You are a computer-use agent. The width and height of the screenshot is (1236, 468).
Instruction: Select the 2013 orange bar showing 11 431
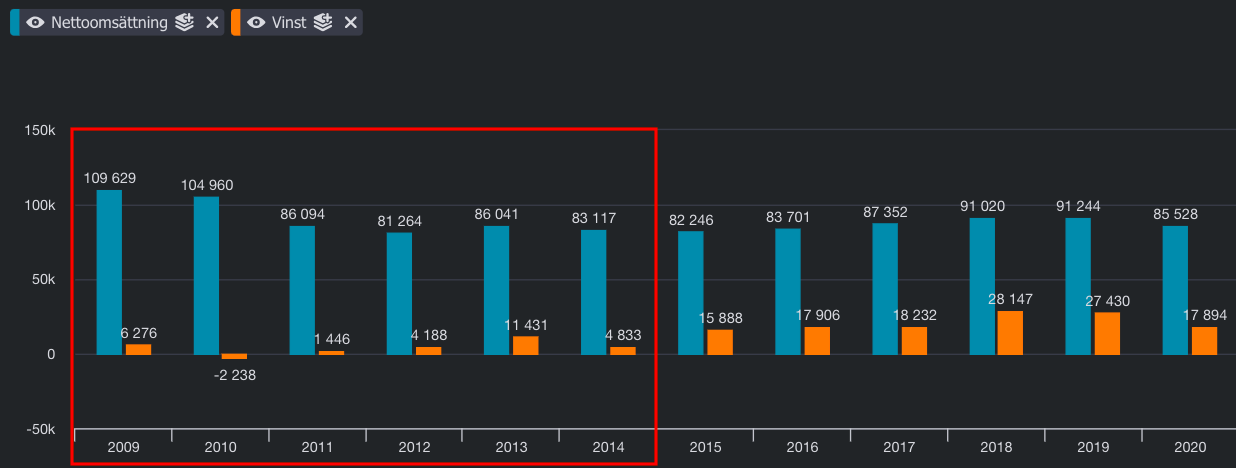(x=525, y=345)
